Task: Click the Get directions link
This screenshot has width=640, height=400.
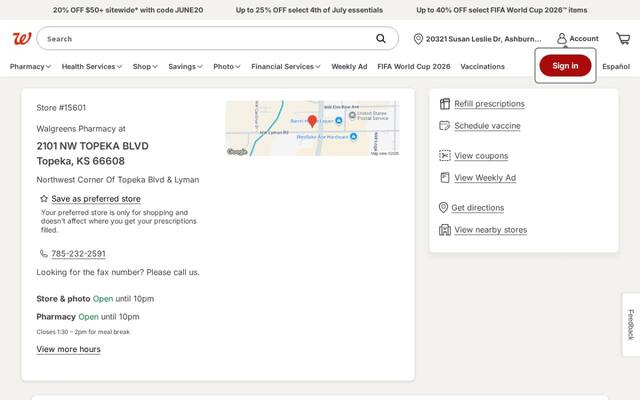Action: pyautogui.click(x=478, y=207)
